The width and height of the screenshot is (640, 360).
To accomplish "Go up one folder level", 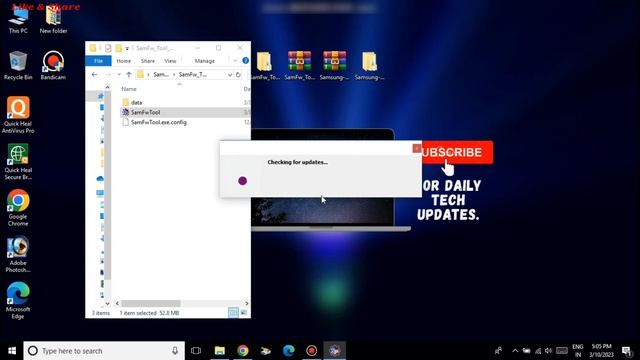I will pos(129,75).
